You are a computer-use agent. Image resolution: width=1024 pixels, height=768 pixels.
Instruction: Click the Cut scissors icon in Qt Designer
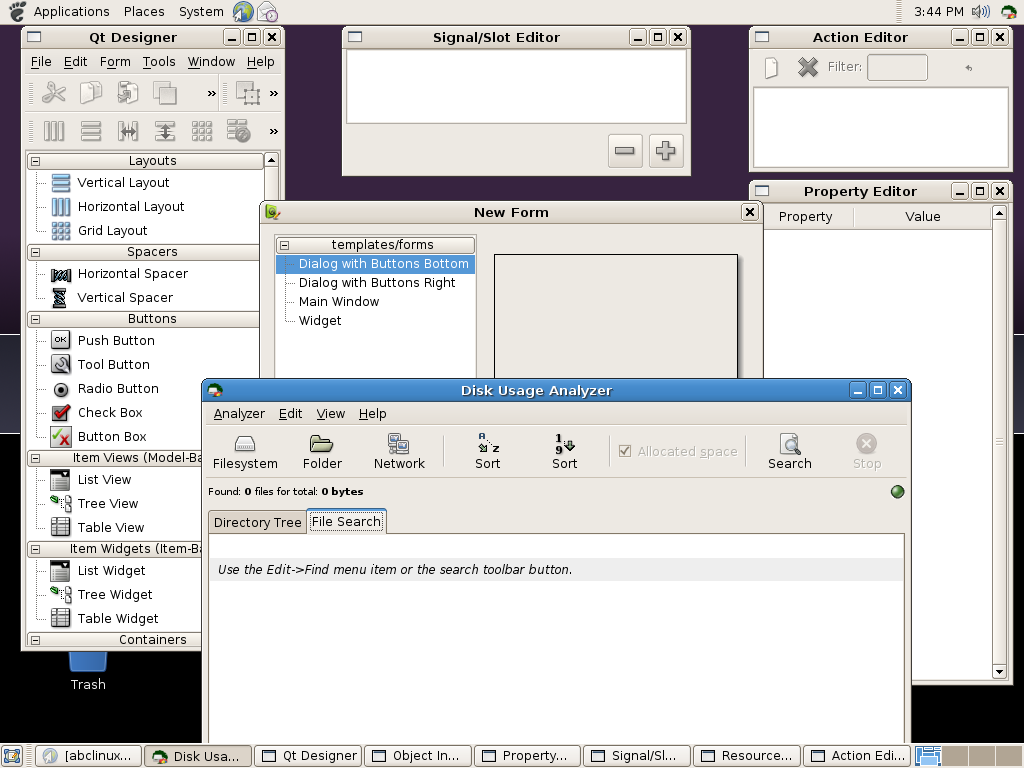pyautogui.click(x=54, y=93)
